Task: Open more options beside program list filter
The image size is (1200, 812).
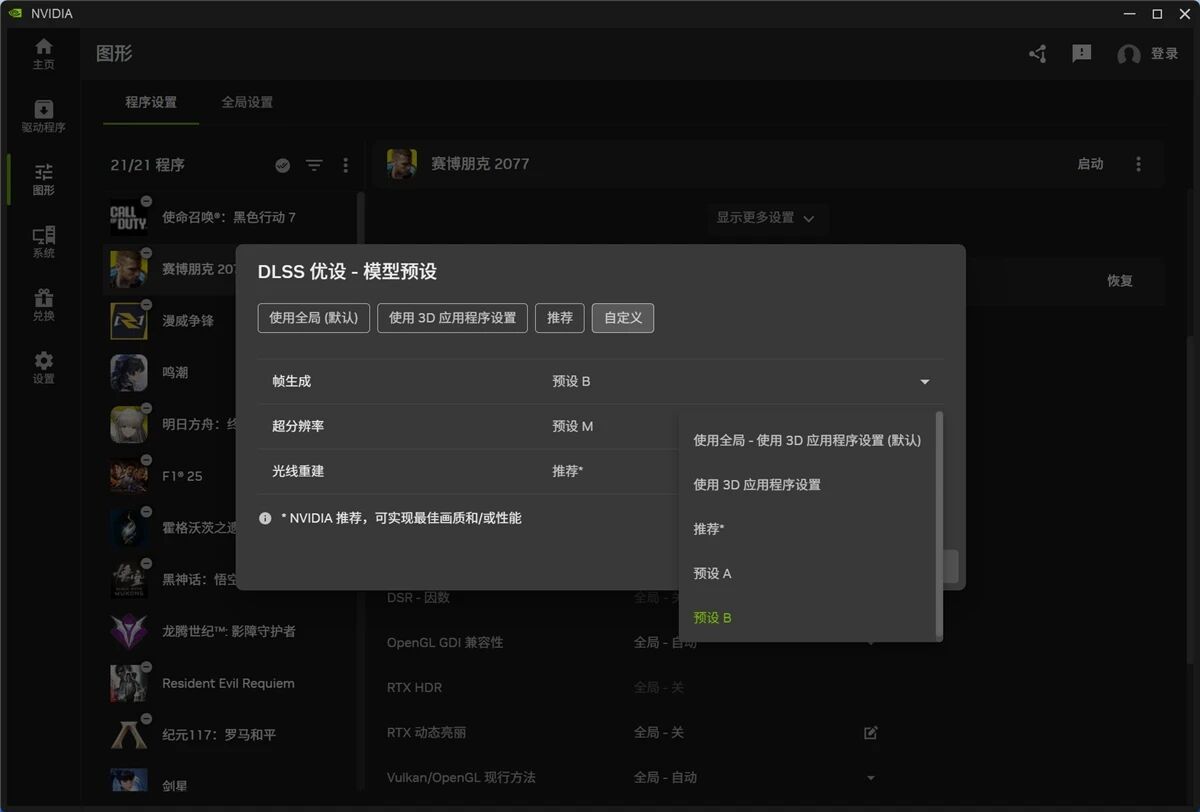Action: coord(346,165)
